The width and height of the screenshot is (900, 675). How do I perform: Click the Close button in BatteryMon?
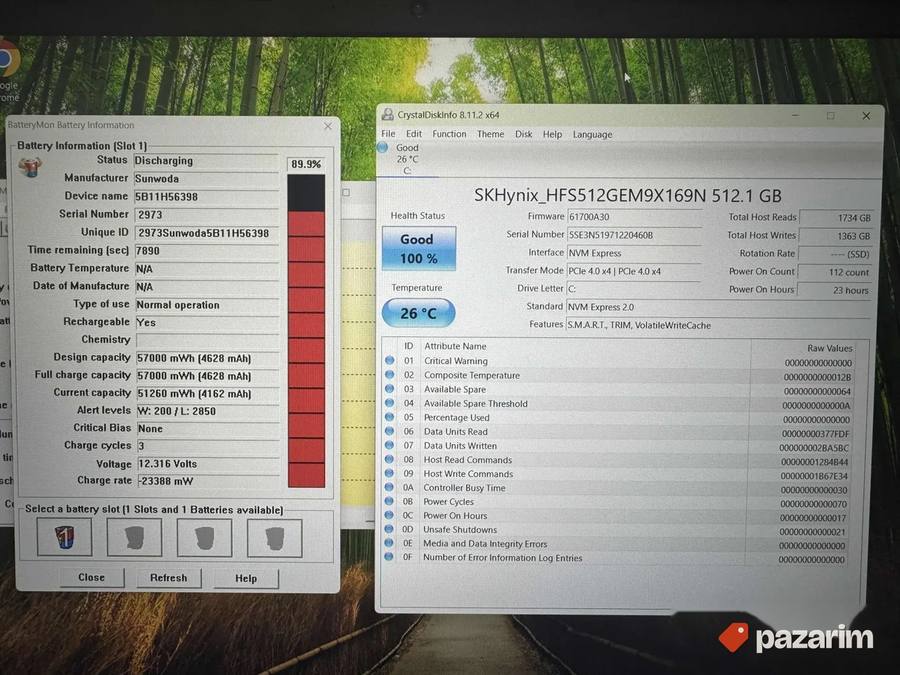click(92, 577)
